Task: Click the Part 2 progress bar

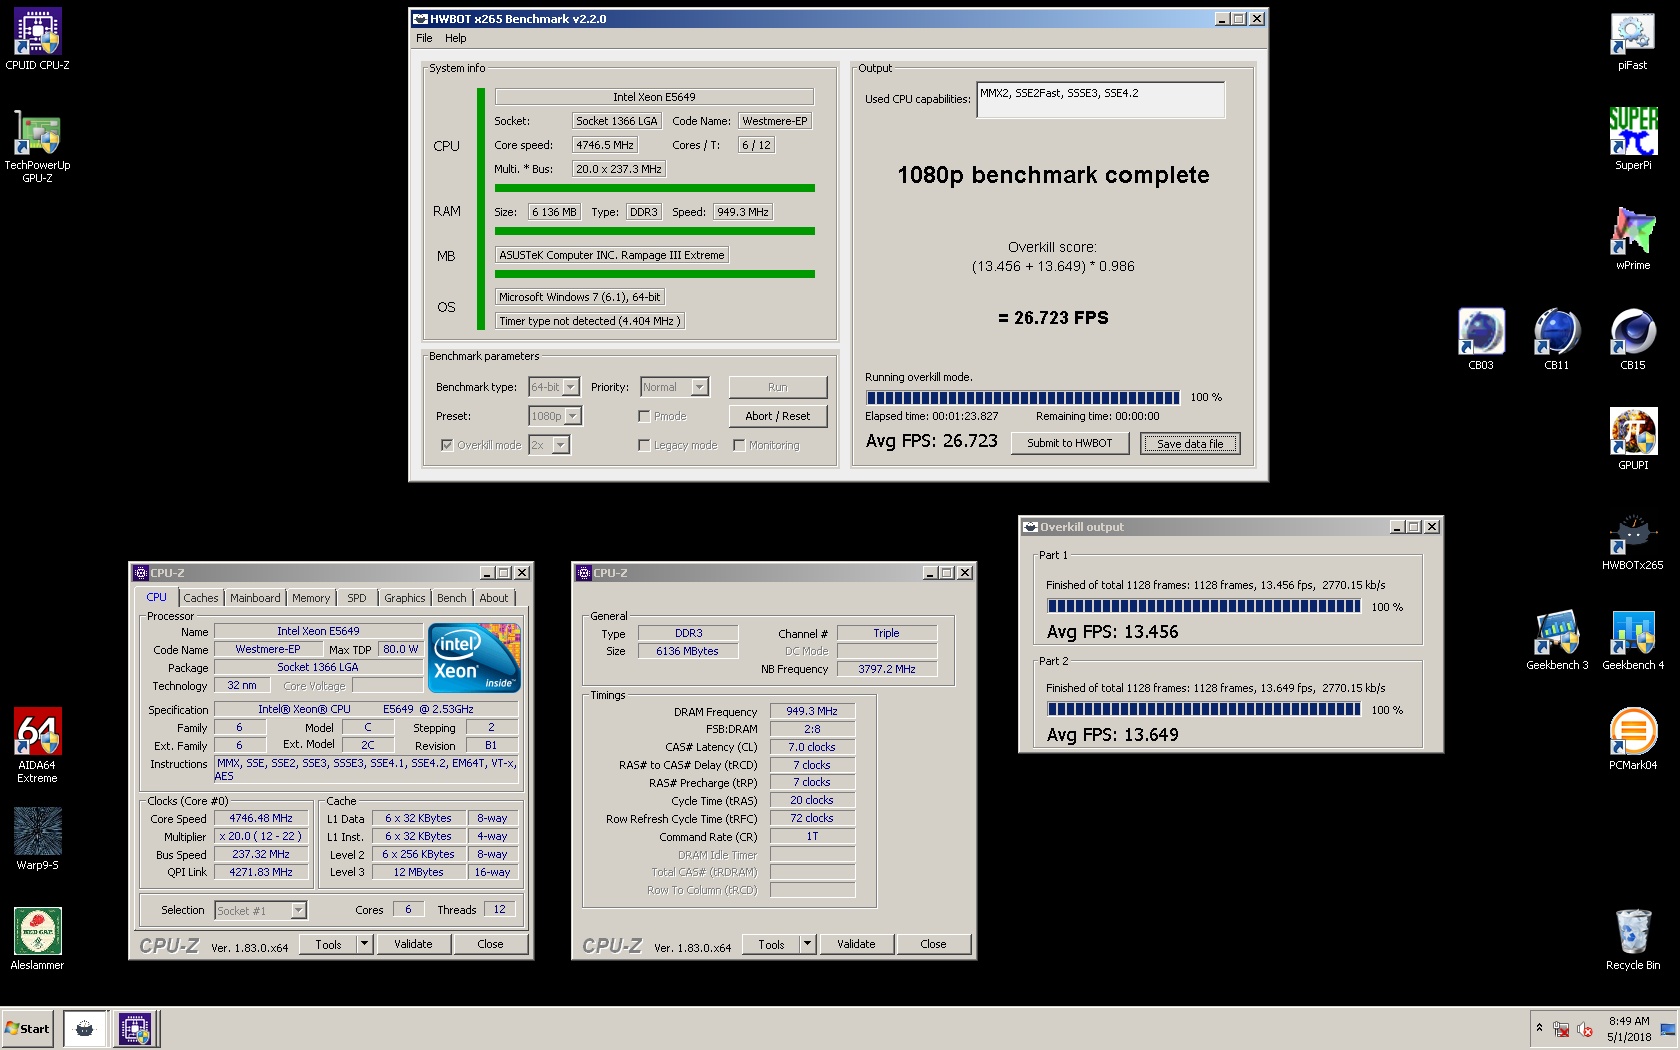Action: [1204, 709]
